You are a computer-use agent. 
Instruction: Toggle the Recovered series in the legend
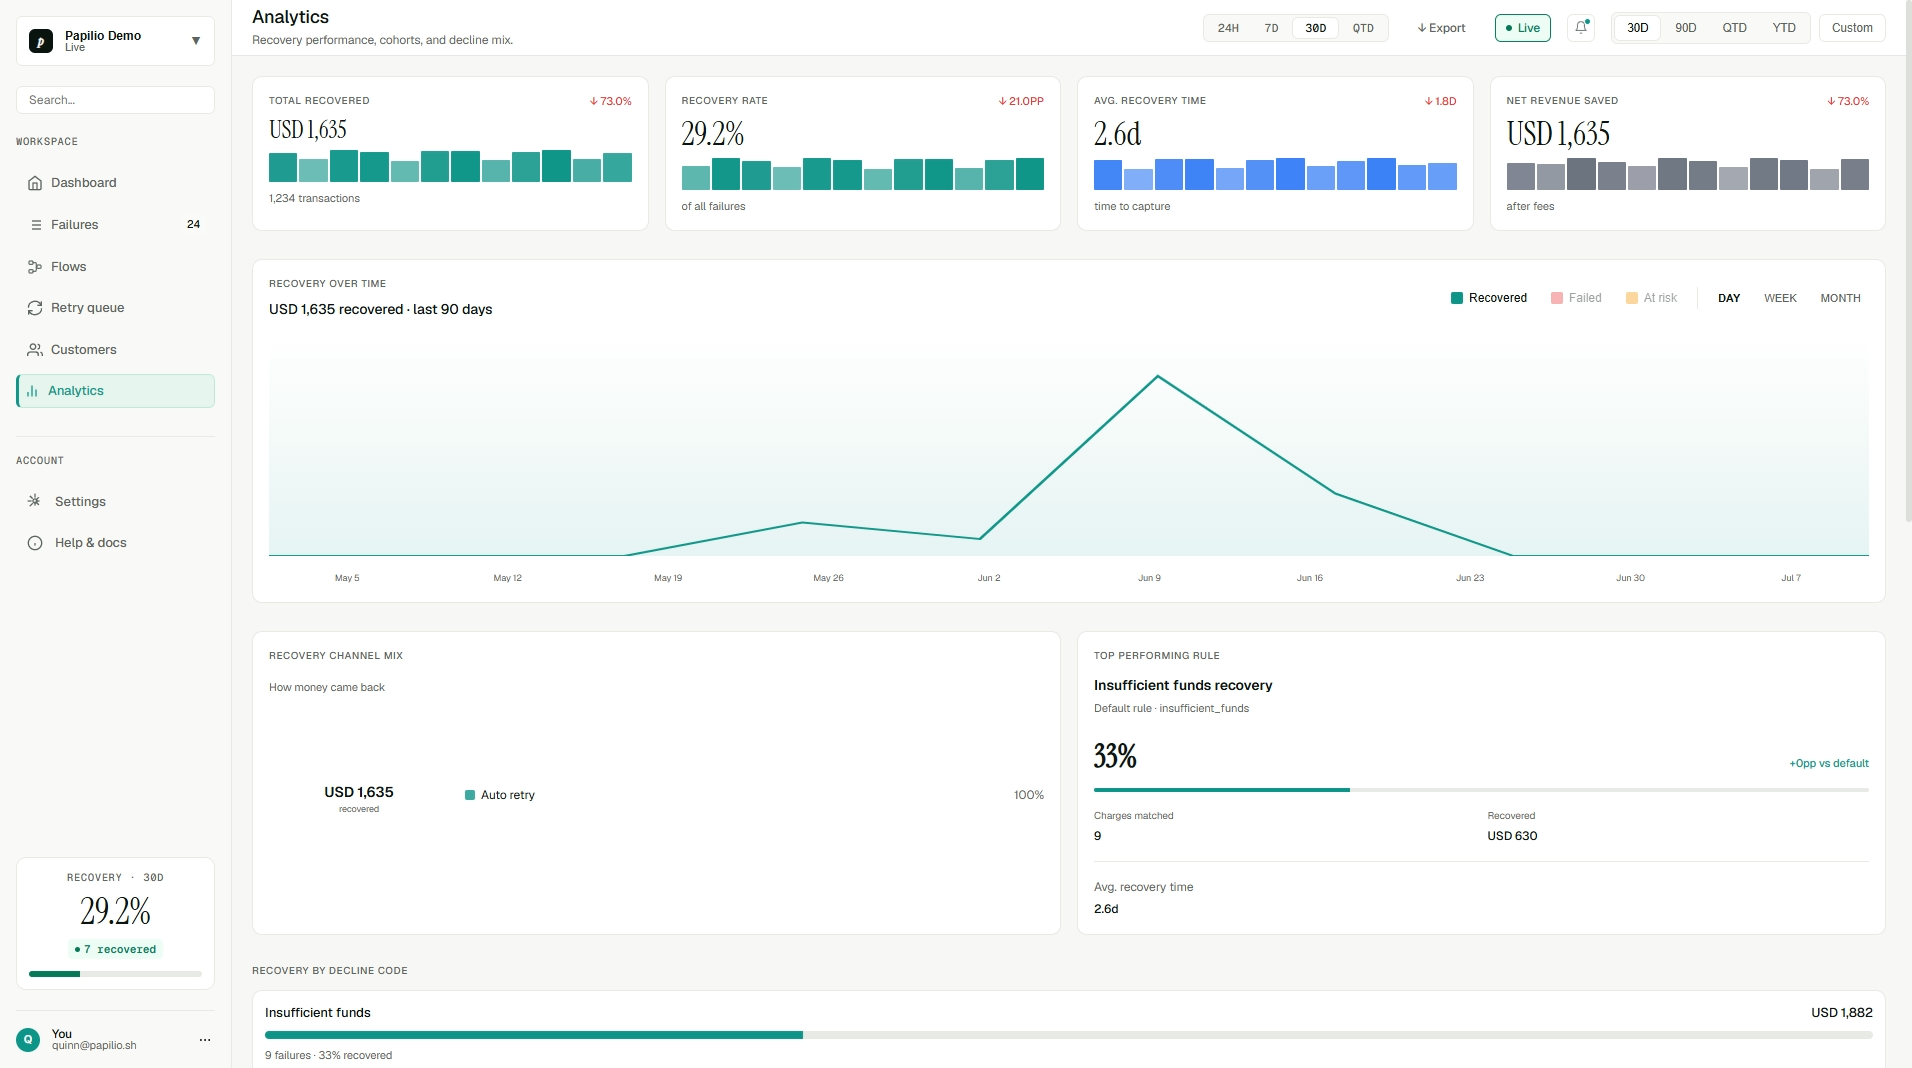point(1489,298)
